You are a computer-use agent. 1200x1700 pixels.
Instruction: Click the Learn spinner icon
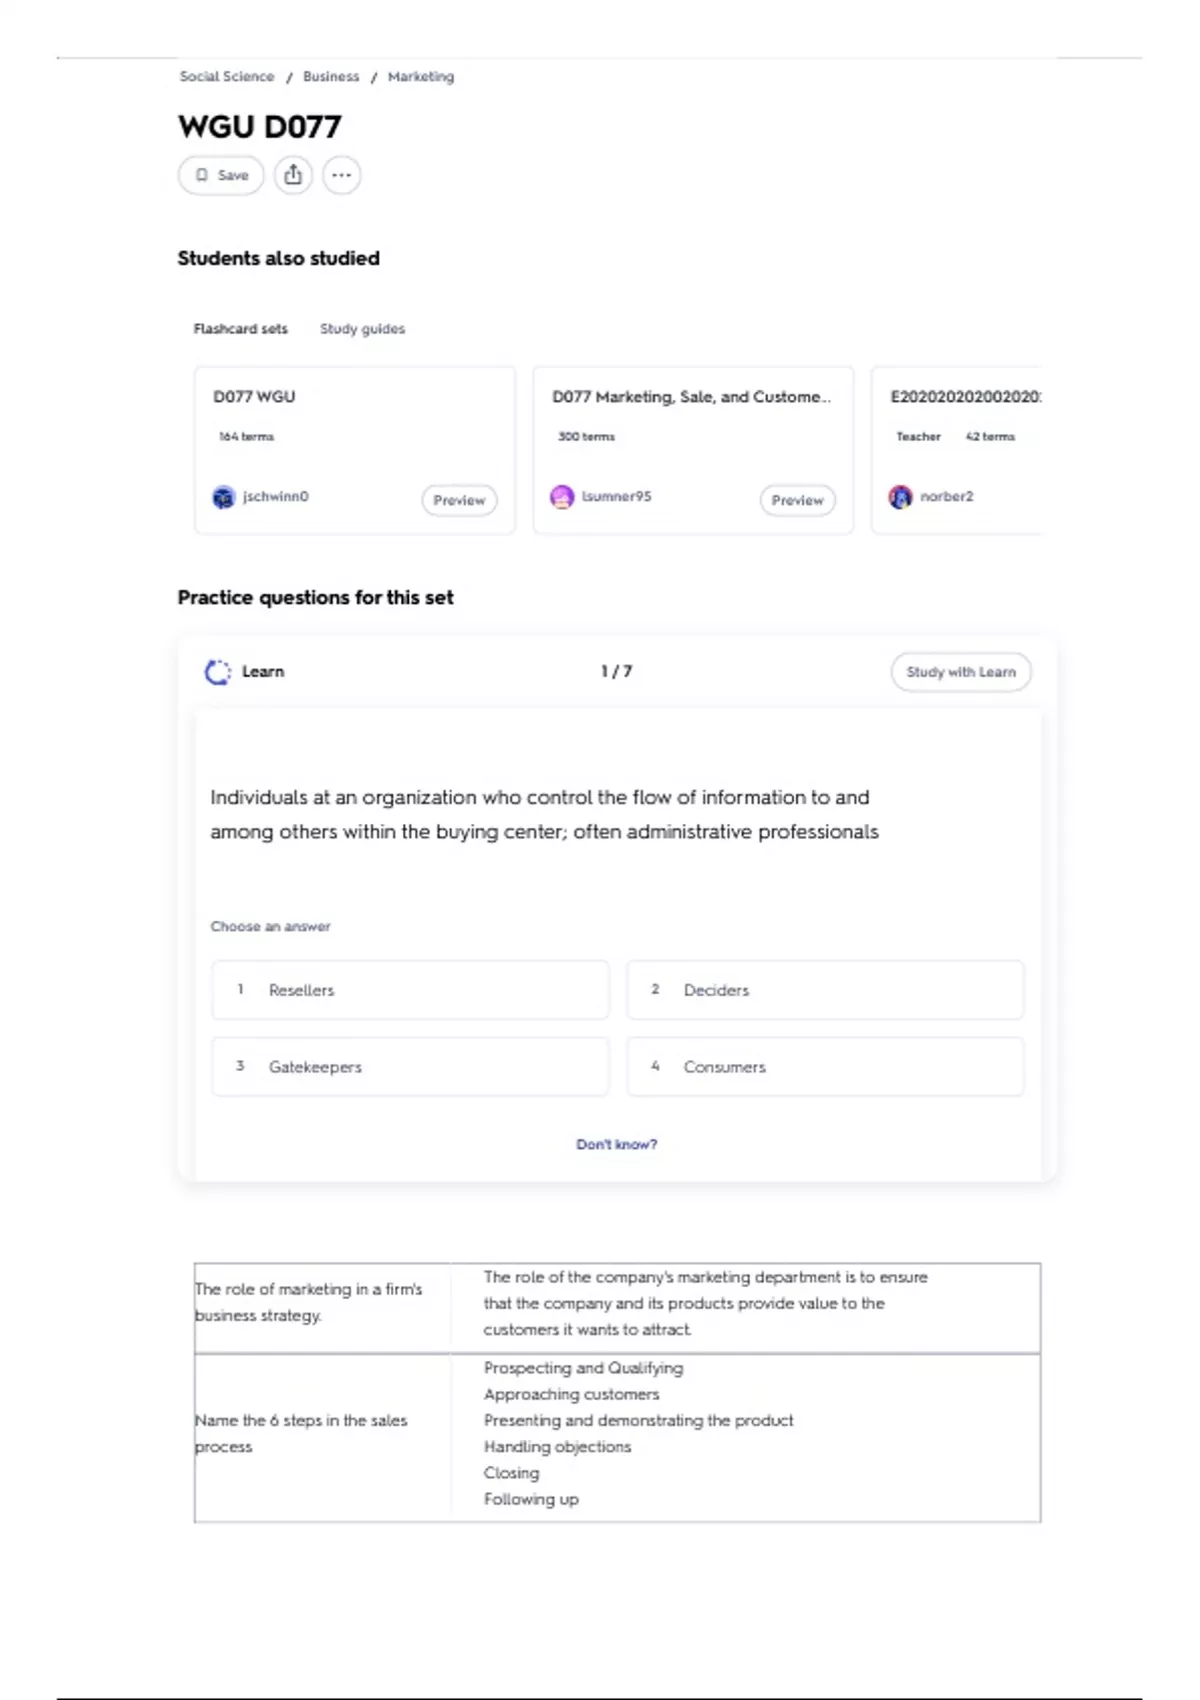pyautogui.click(x=217, y=672)
